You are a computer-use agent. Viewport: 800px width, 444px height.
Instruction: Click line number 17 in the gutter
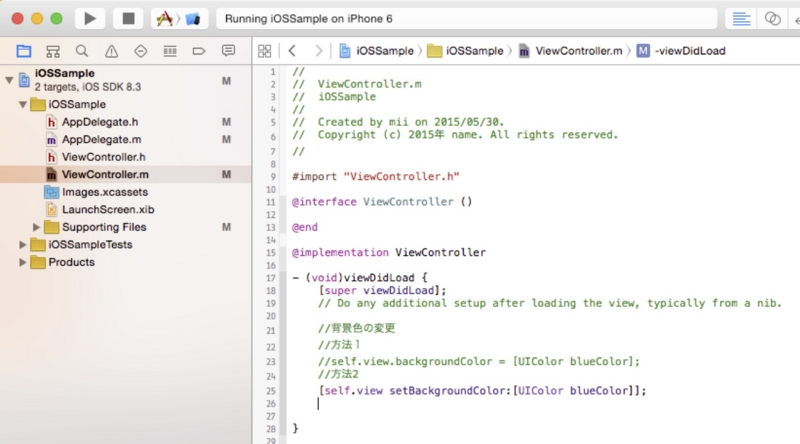(x=270, y=278)
